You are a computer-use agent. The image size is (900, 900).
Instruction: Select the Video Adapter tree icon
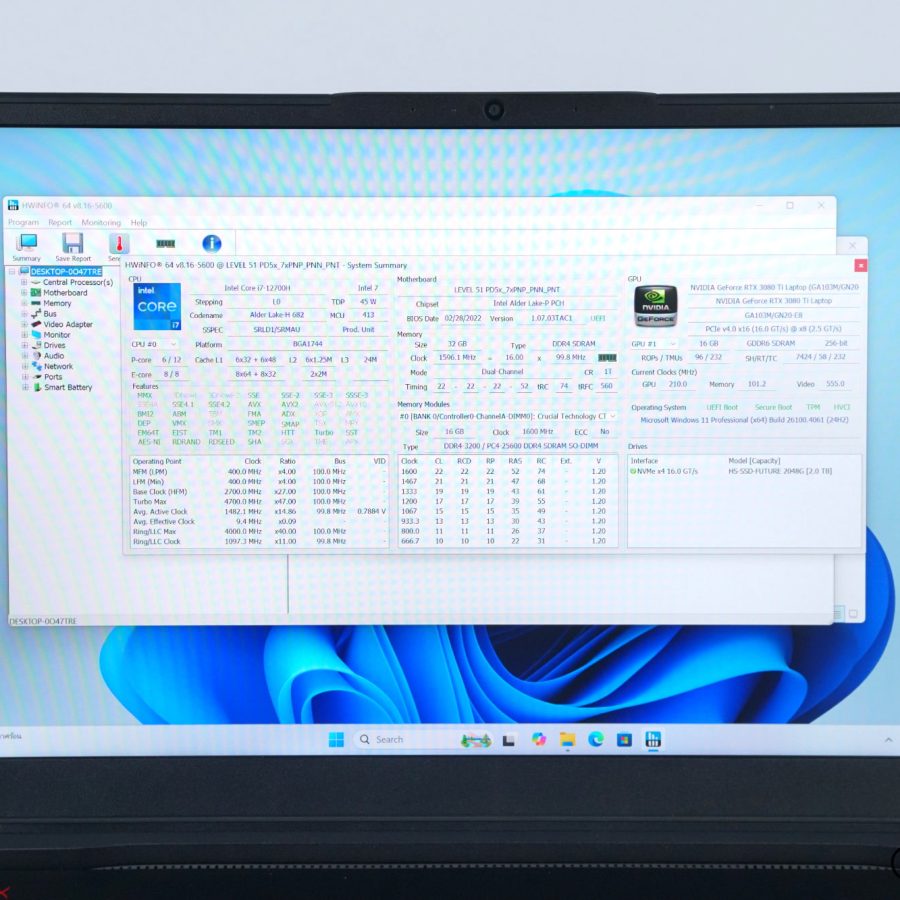36,324
